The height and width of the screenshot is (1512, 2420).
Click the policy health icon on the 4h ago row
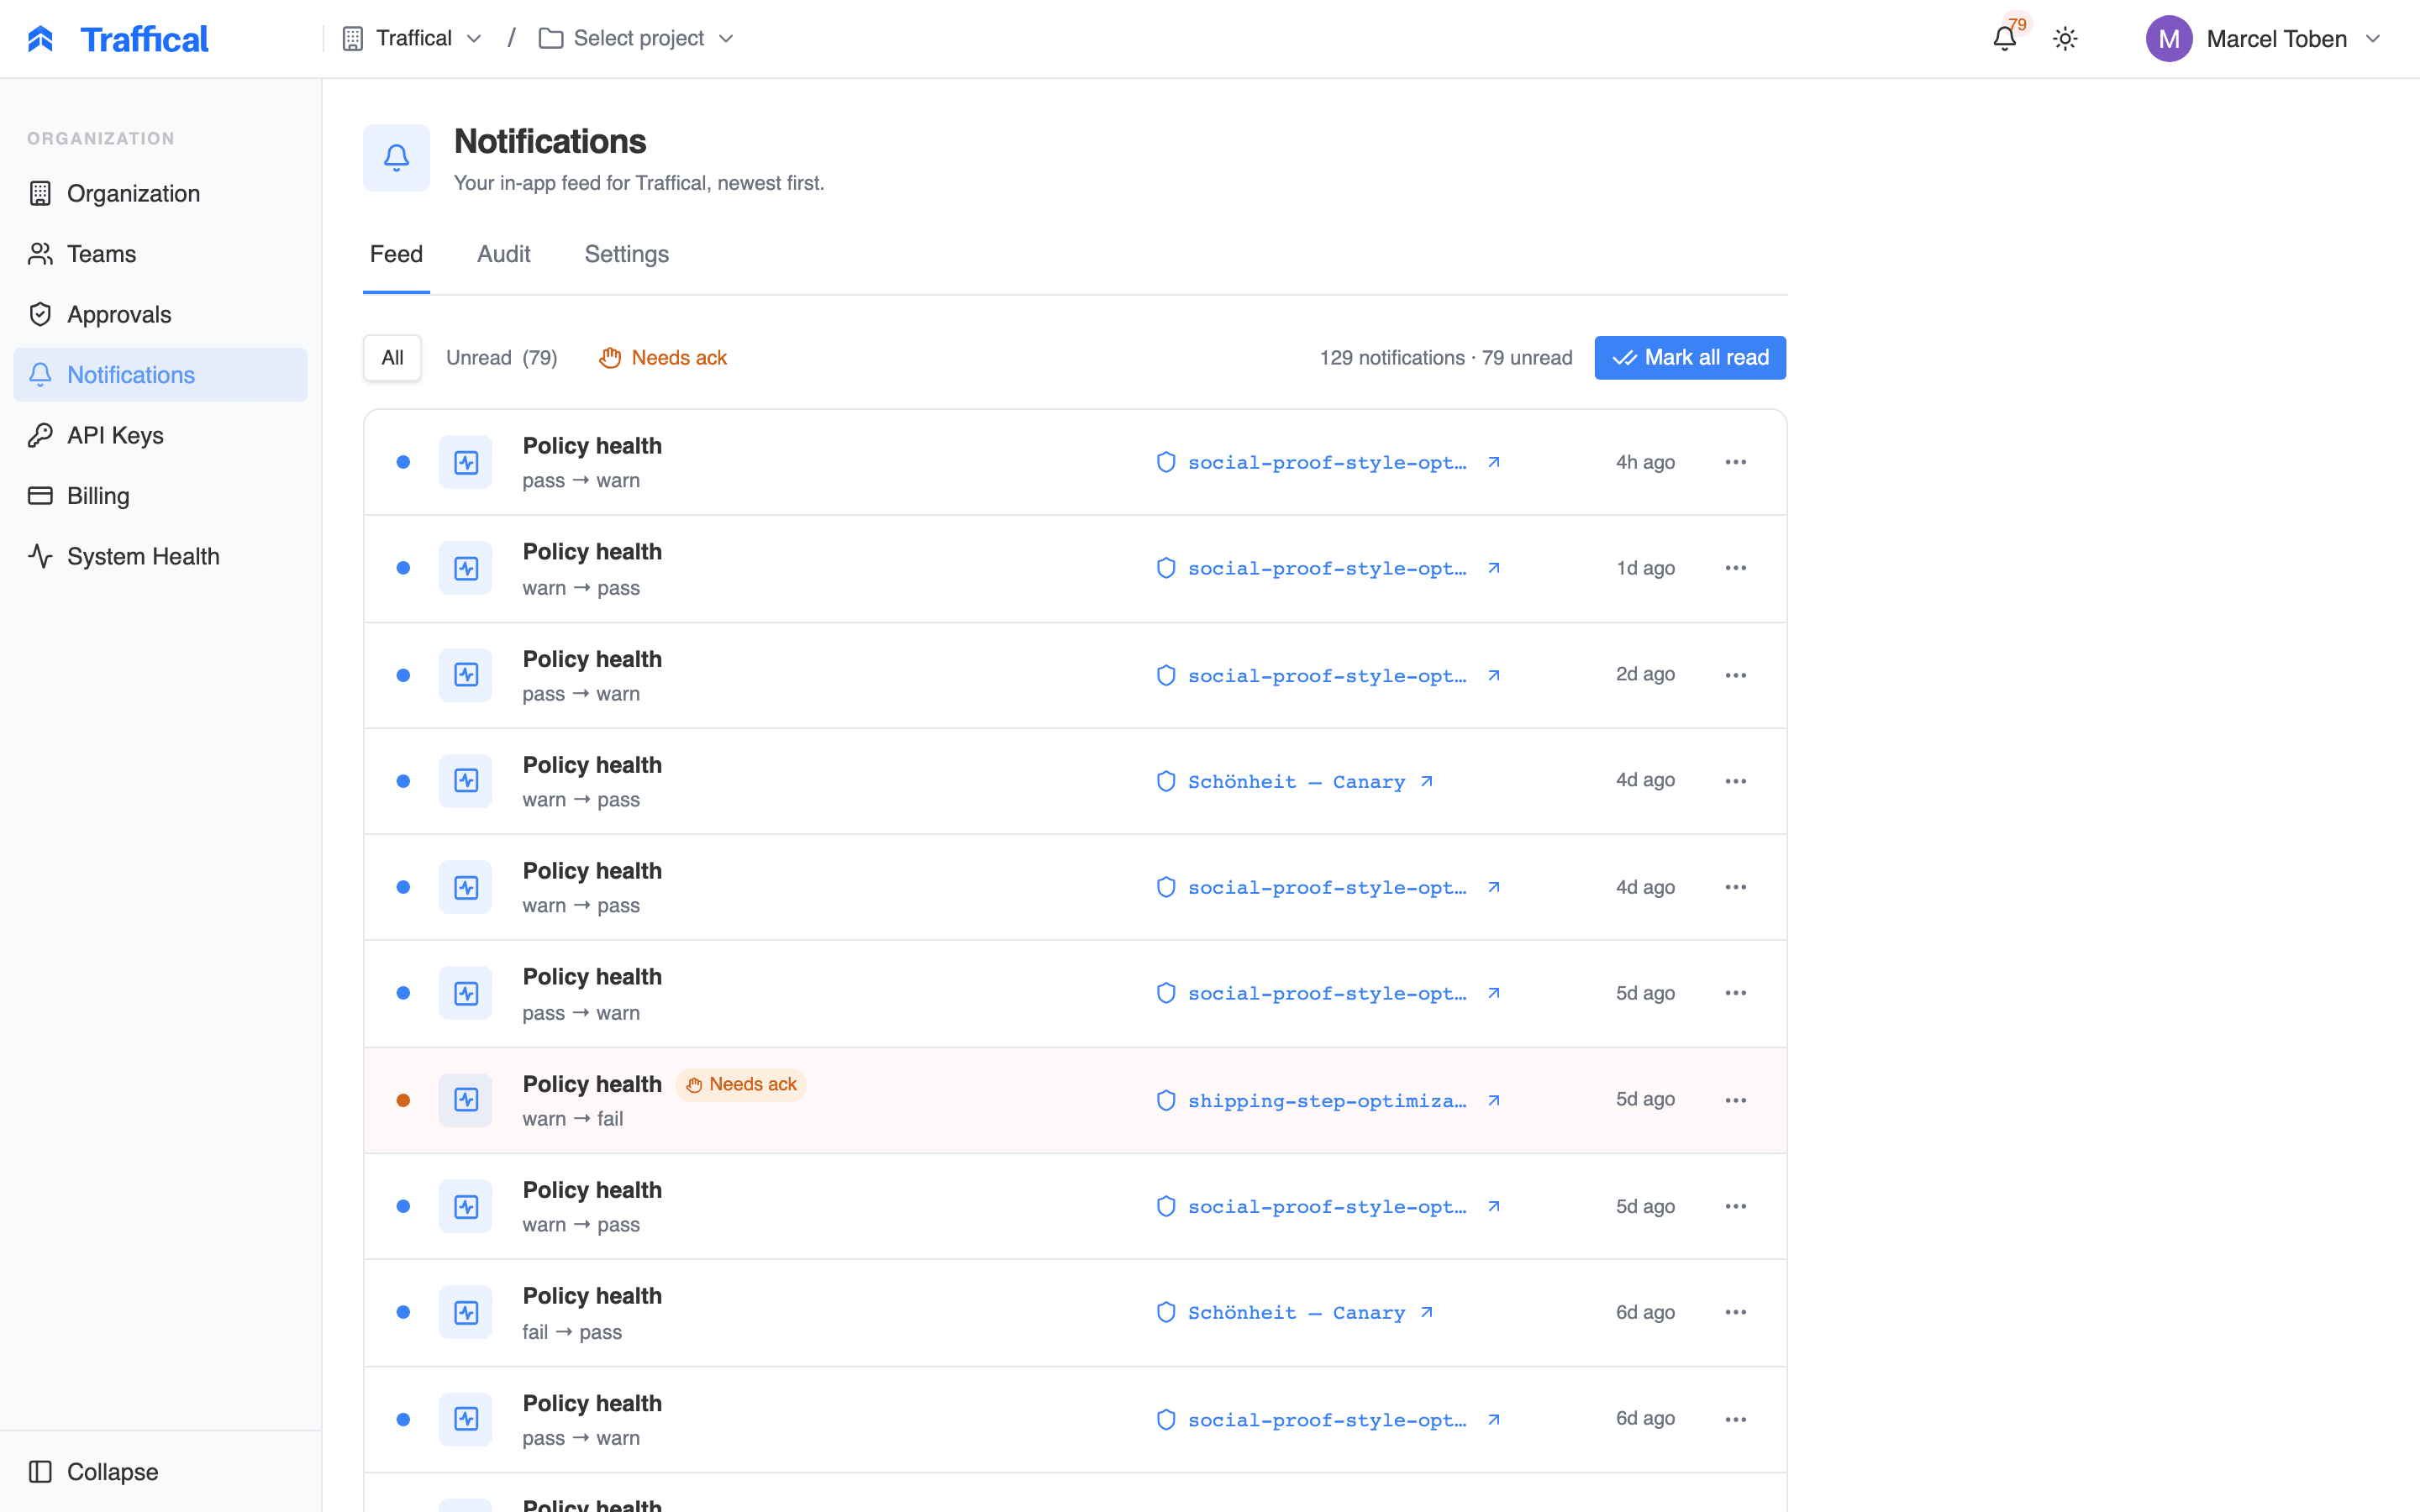(x=465, y=462)
